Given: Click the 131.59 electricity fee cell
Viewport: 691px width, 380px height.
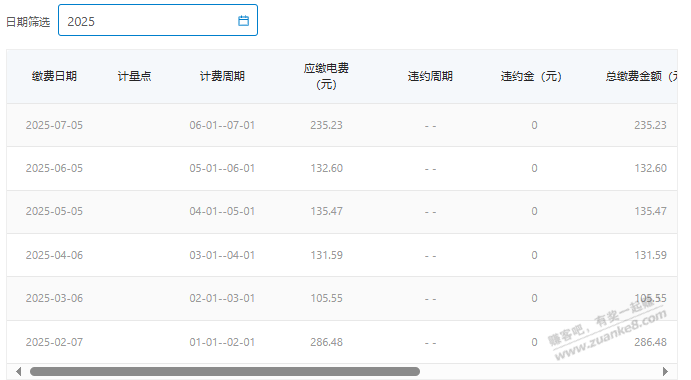Looking at the screenshot, I should (x=326, y=255).
